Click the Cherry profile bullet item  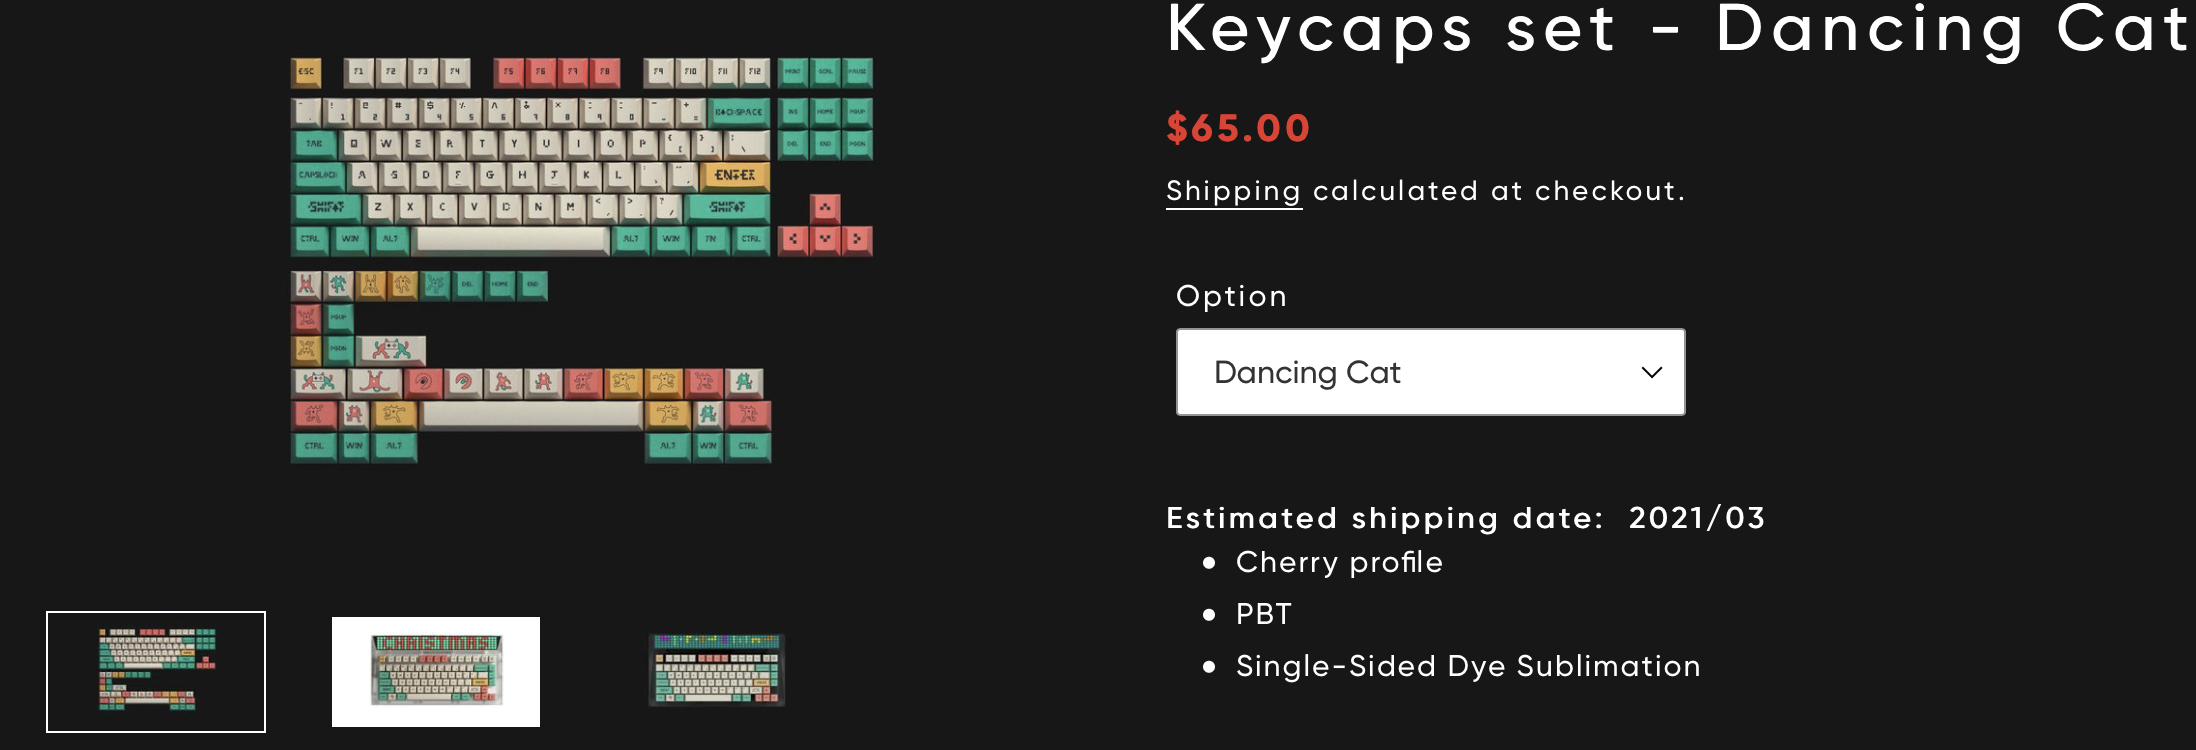tap(1339, 562)
